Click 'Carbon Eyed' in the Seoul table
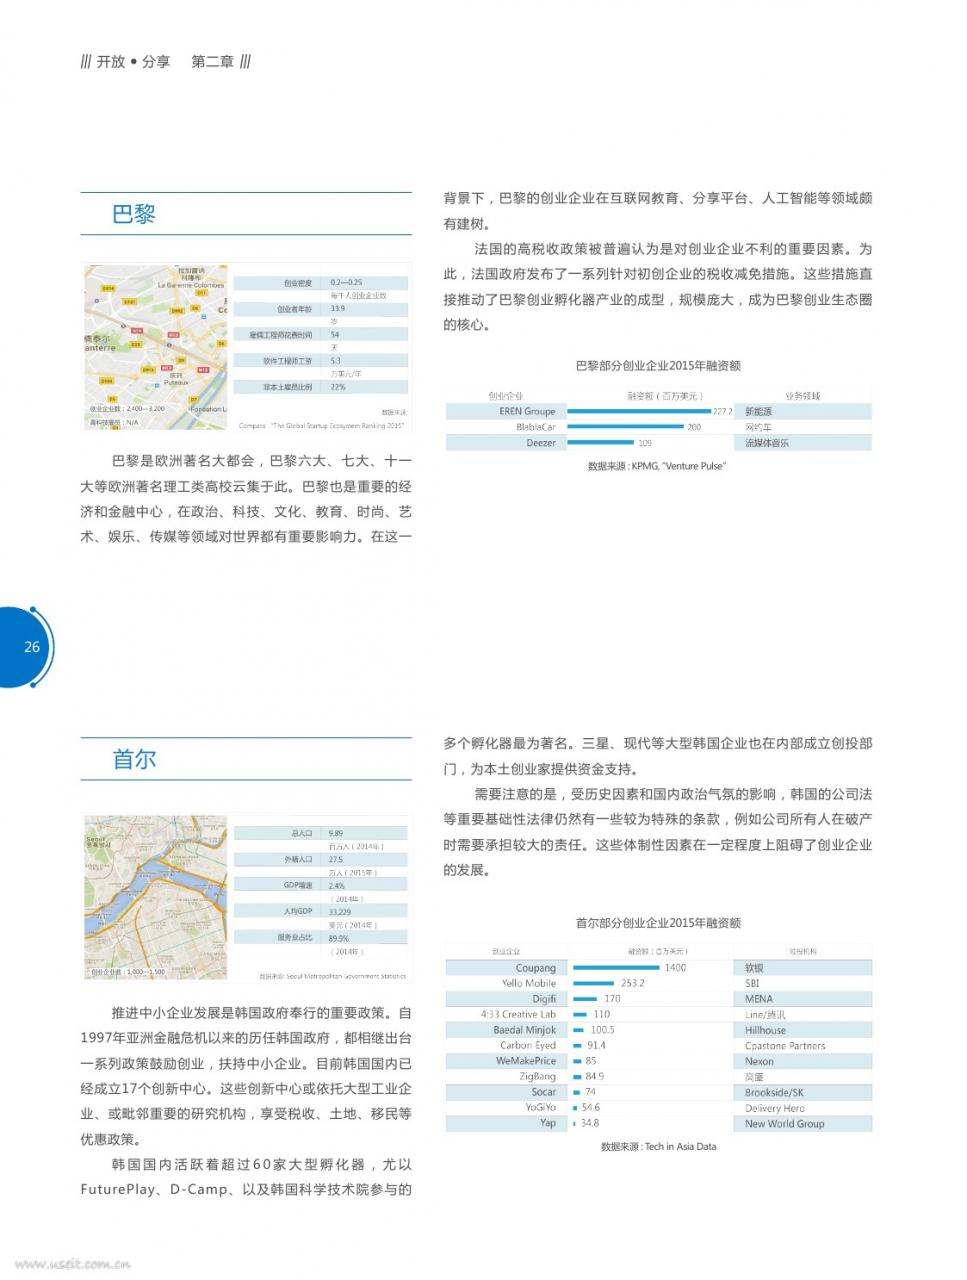The height and width of the screenshot is (1280, 967). click(x=528, y=1045)
